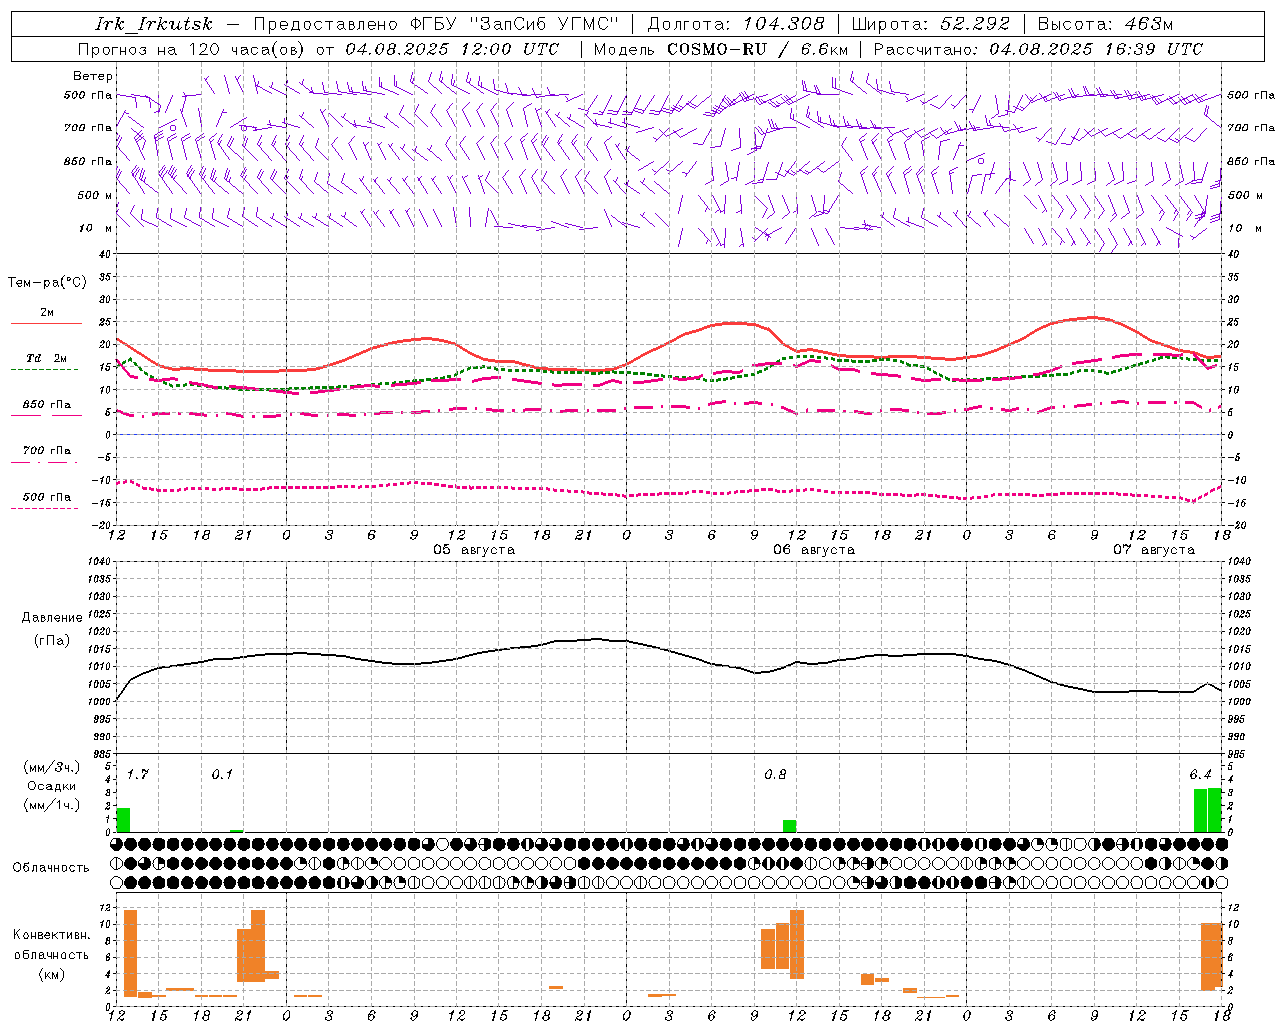This screenshot has width=1280, height=1024.
Task: Click the 985 value on pressure left axis
Action: click(101, 754)
